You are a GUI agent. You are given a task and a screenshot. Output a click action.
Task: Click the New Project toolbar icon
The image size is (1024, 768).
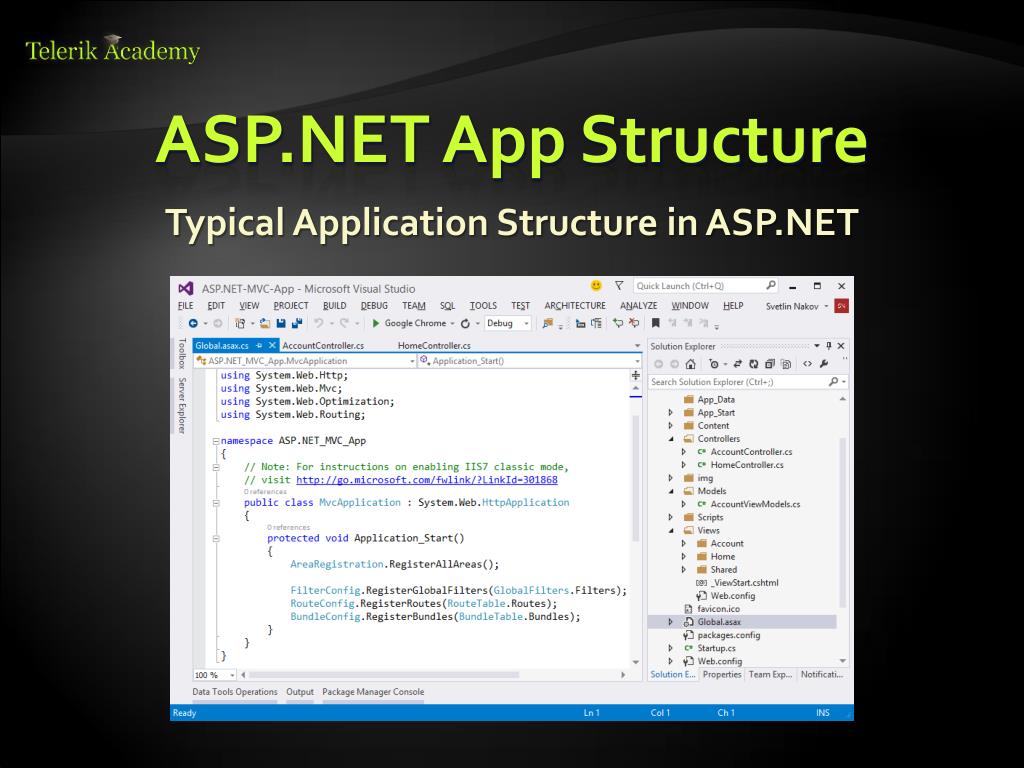240,323
